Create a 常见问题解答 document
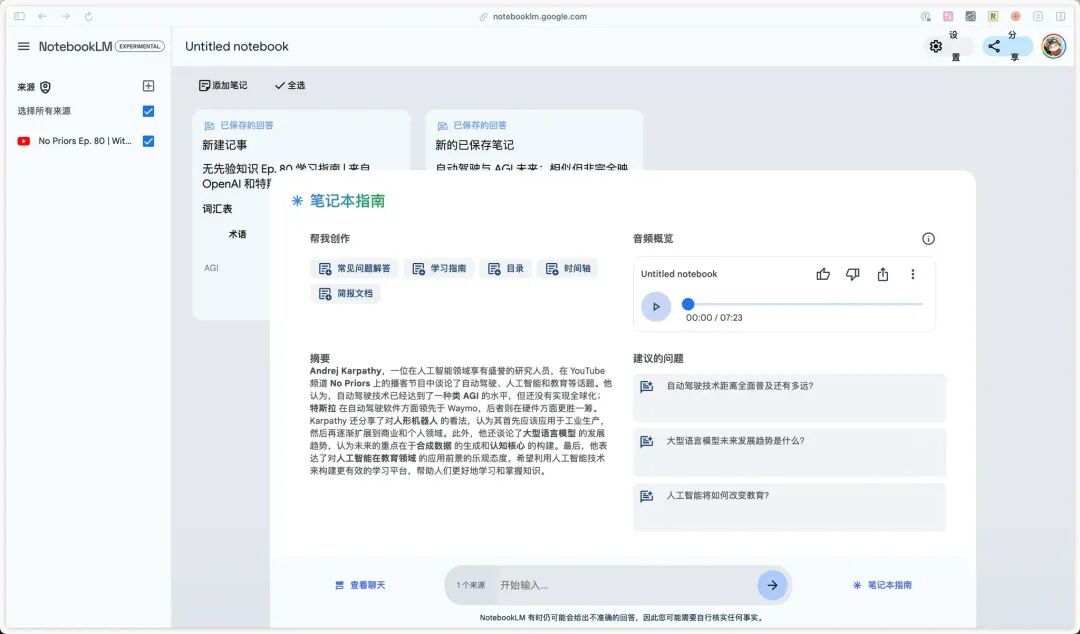This screenshot has width=1080, height=634. [x=355, y=268]
